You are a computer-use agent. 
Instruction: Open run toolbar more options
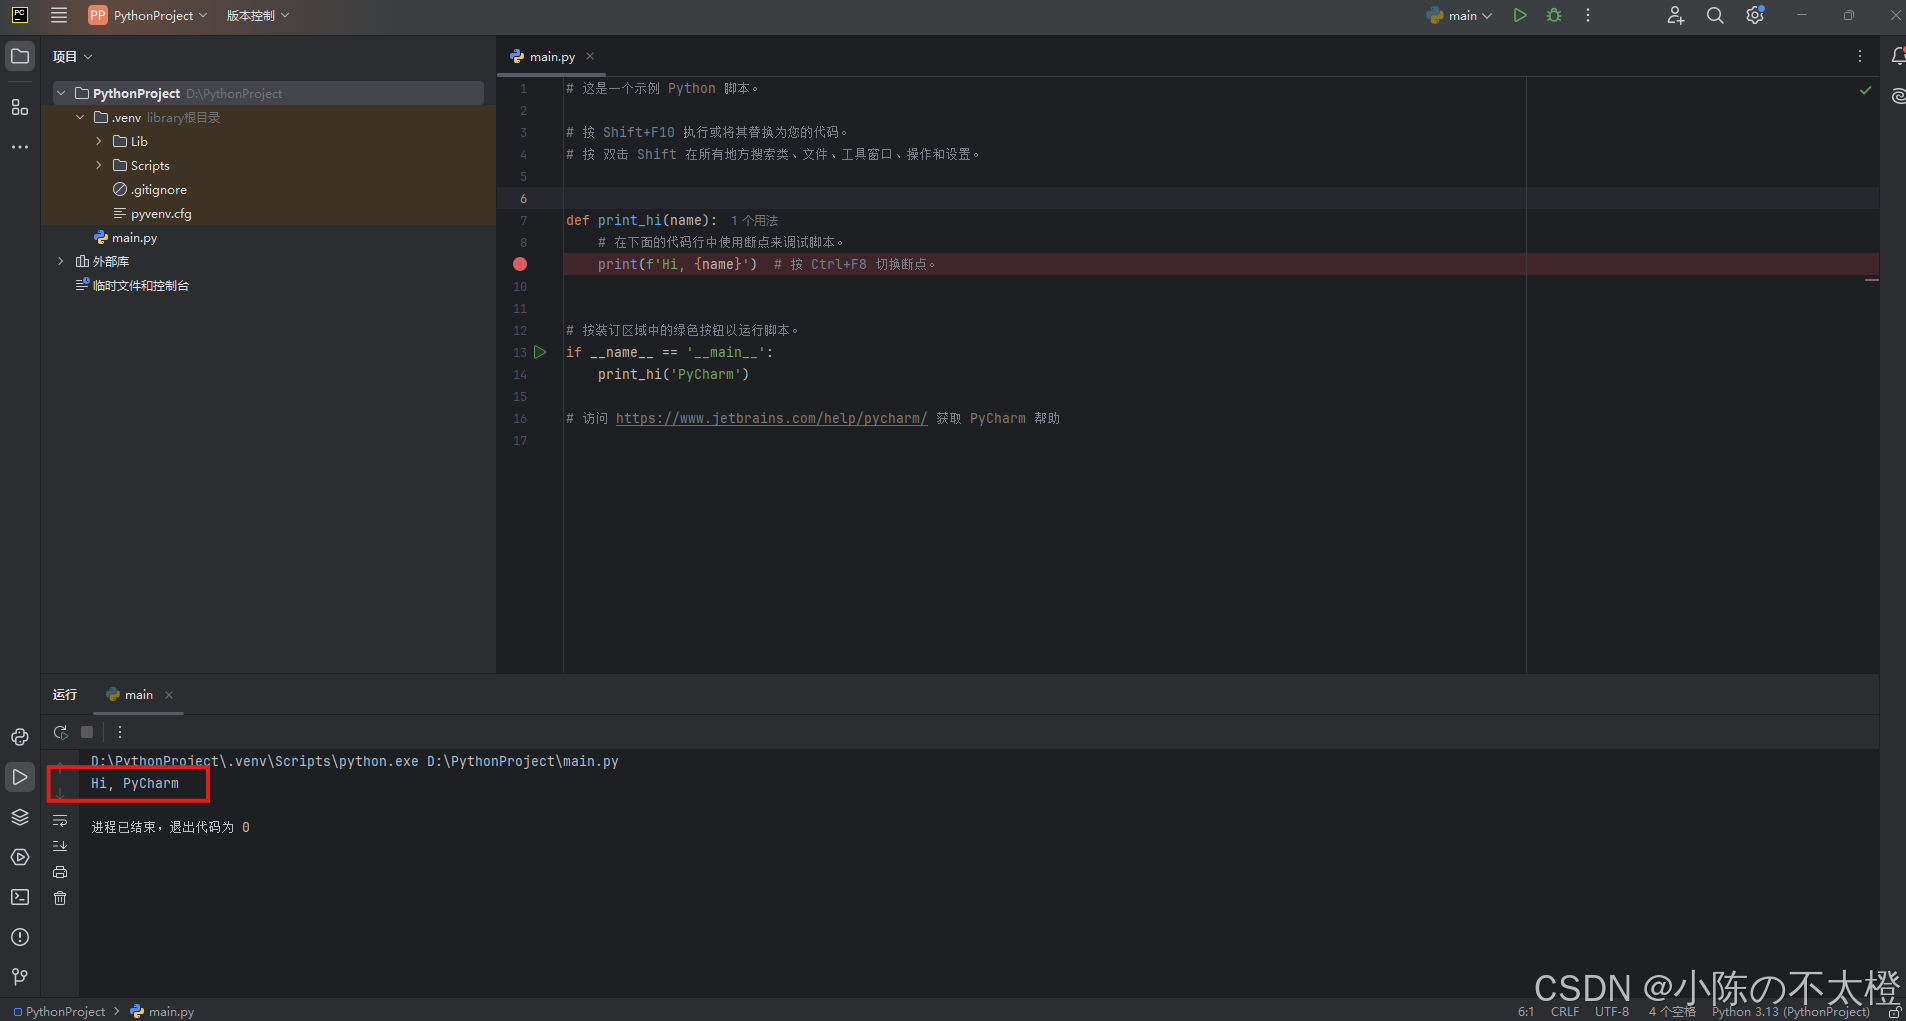120,732
